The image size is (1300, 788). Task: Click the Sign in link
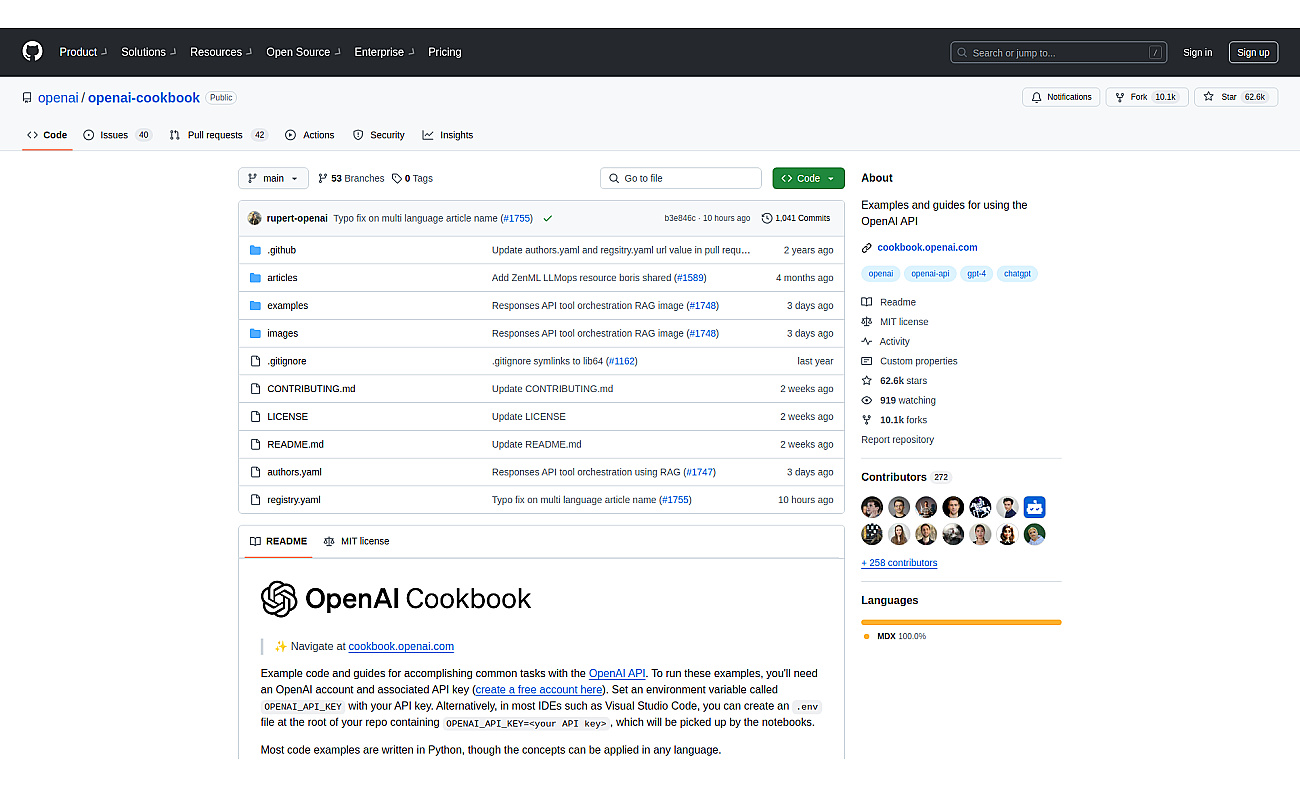point(1197,52)
